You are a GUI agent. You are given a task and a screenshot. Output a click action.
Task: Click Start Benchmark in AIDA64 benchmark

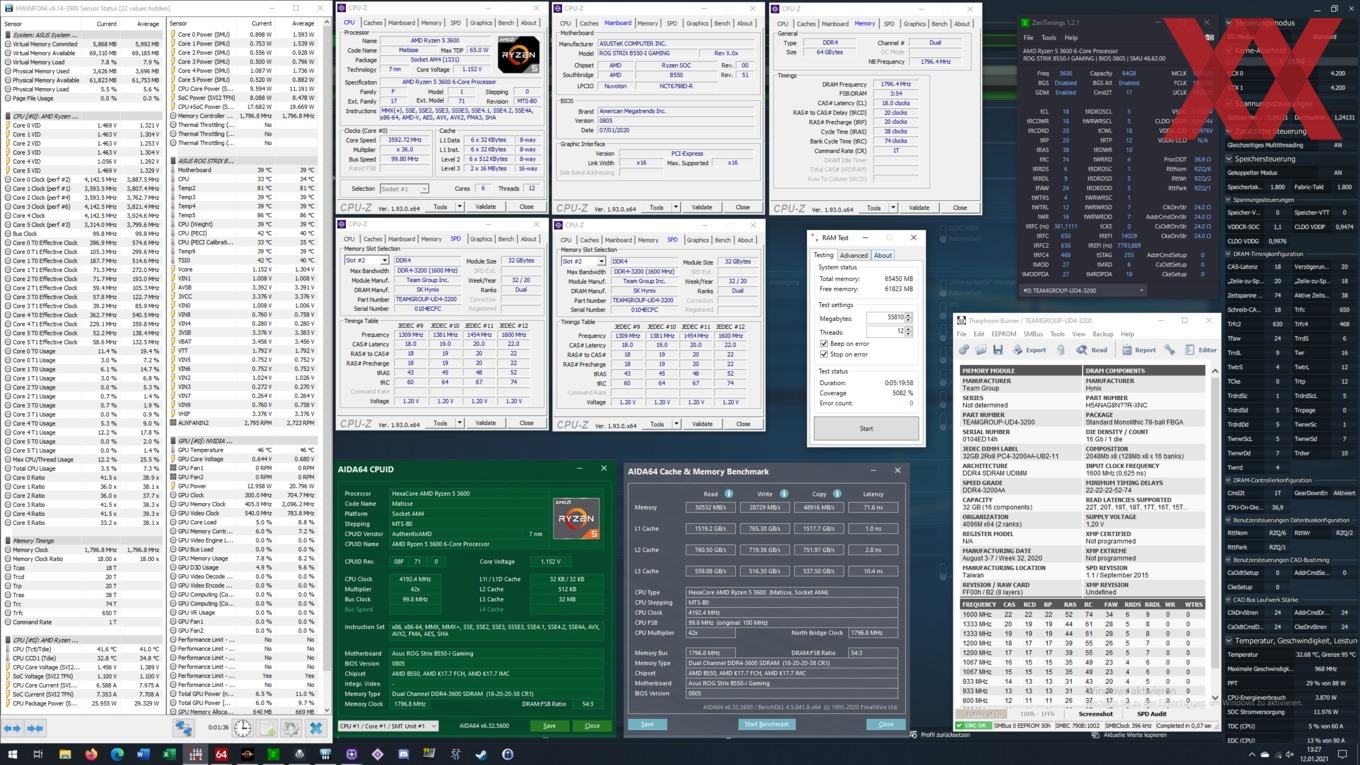point(766,724)
